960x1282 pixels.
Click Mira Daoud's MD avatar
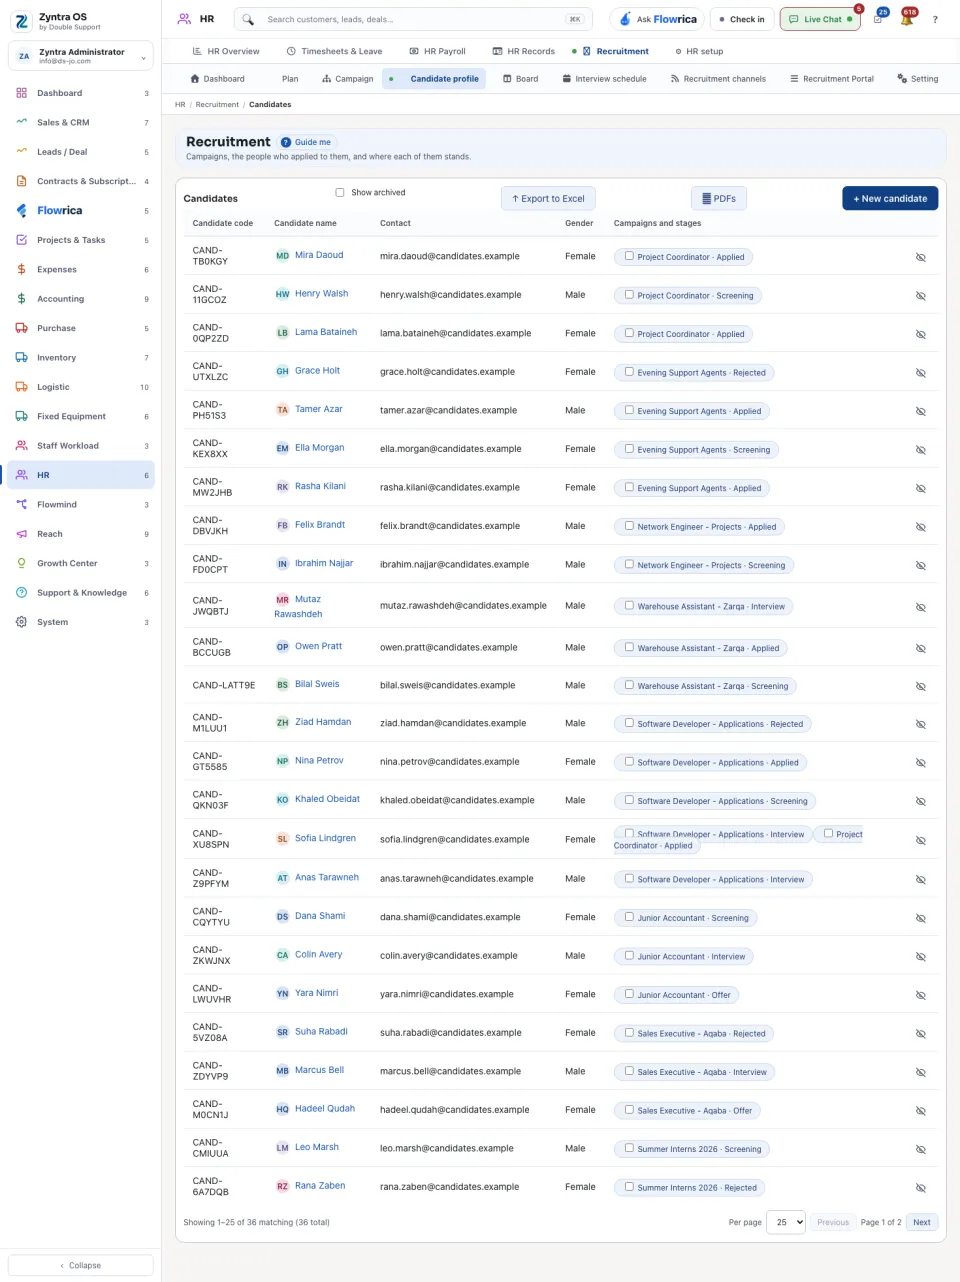click(282, 256)
